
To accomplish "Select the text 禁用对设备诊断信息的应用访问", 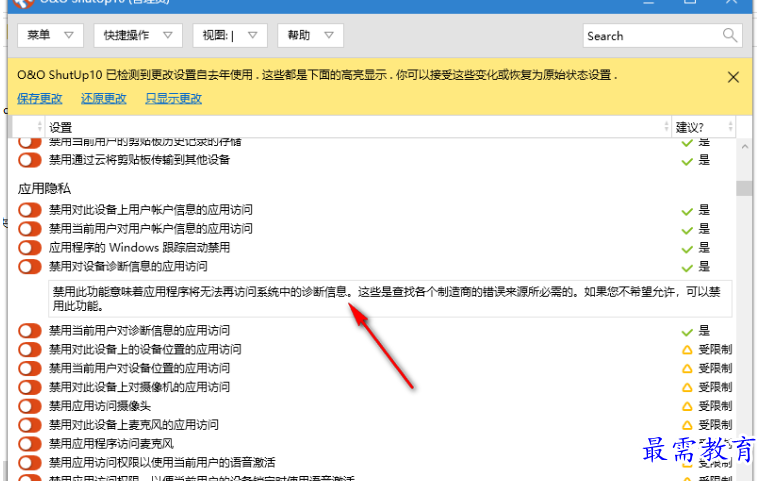I will pyautogui.click(x=128, y=267).
